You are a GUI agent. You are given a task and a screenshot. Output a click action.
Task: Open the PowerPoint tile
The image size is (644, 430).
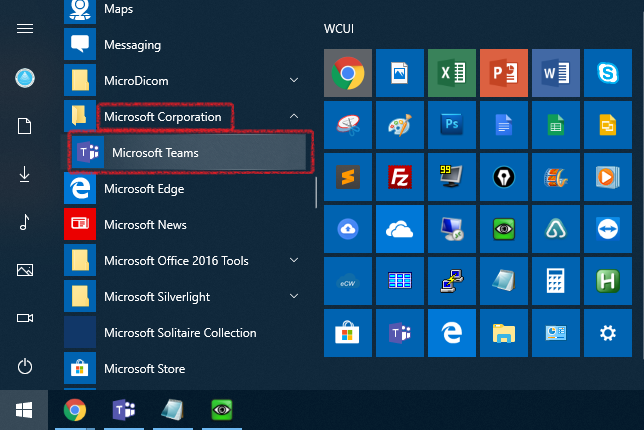click(504, 73)
